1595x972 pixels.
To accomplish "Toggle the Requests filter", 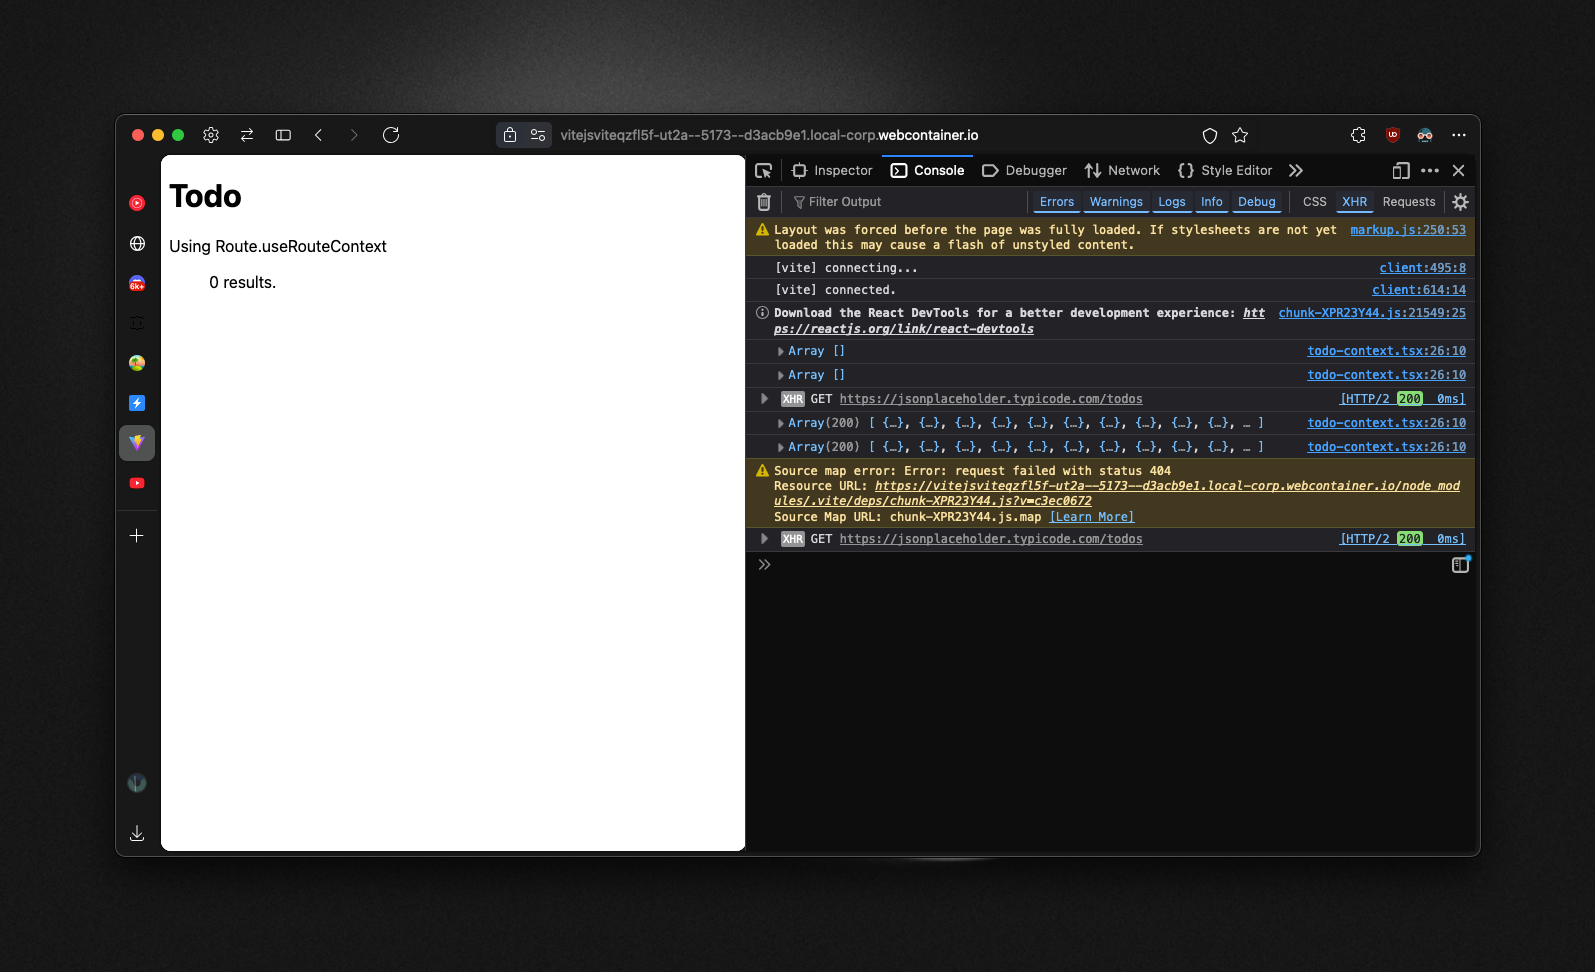I will [x=1409, y=202].
